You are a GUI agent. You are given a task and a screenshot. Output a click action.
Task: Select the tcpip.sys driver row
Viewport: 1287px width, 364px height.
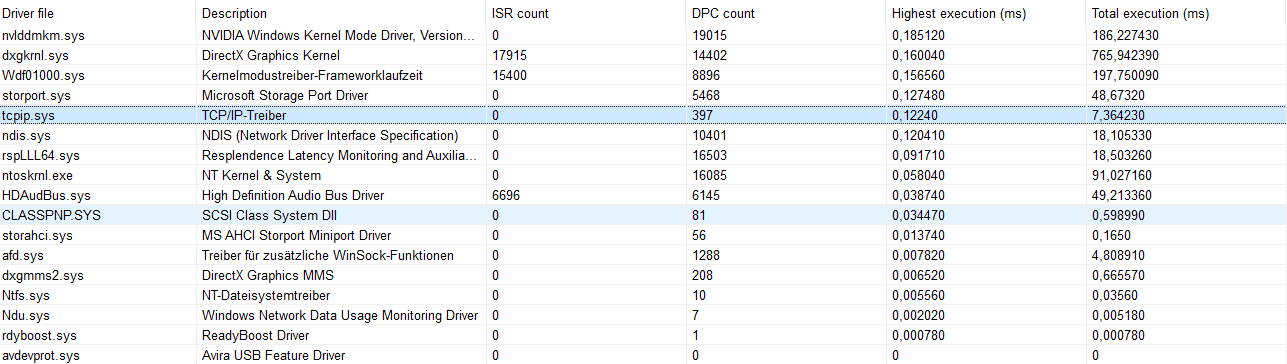(x=643, y=115)
